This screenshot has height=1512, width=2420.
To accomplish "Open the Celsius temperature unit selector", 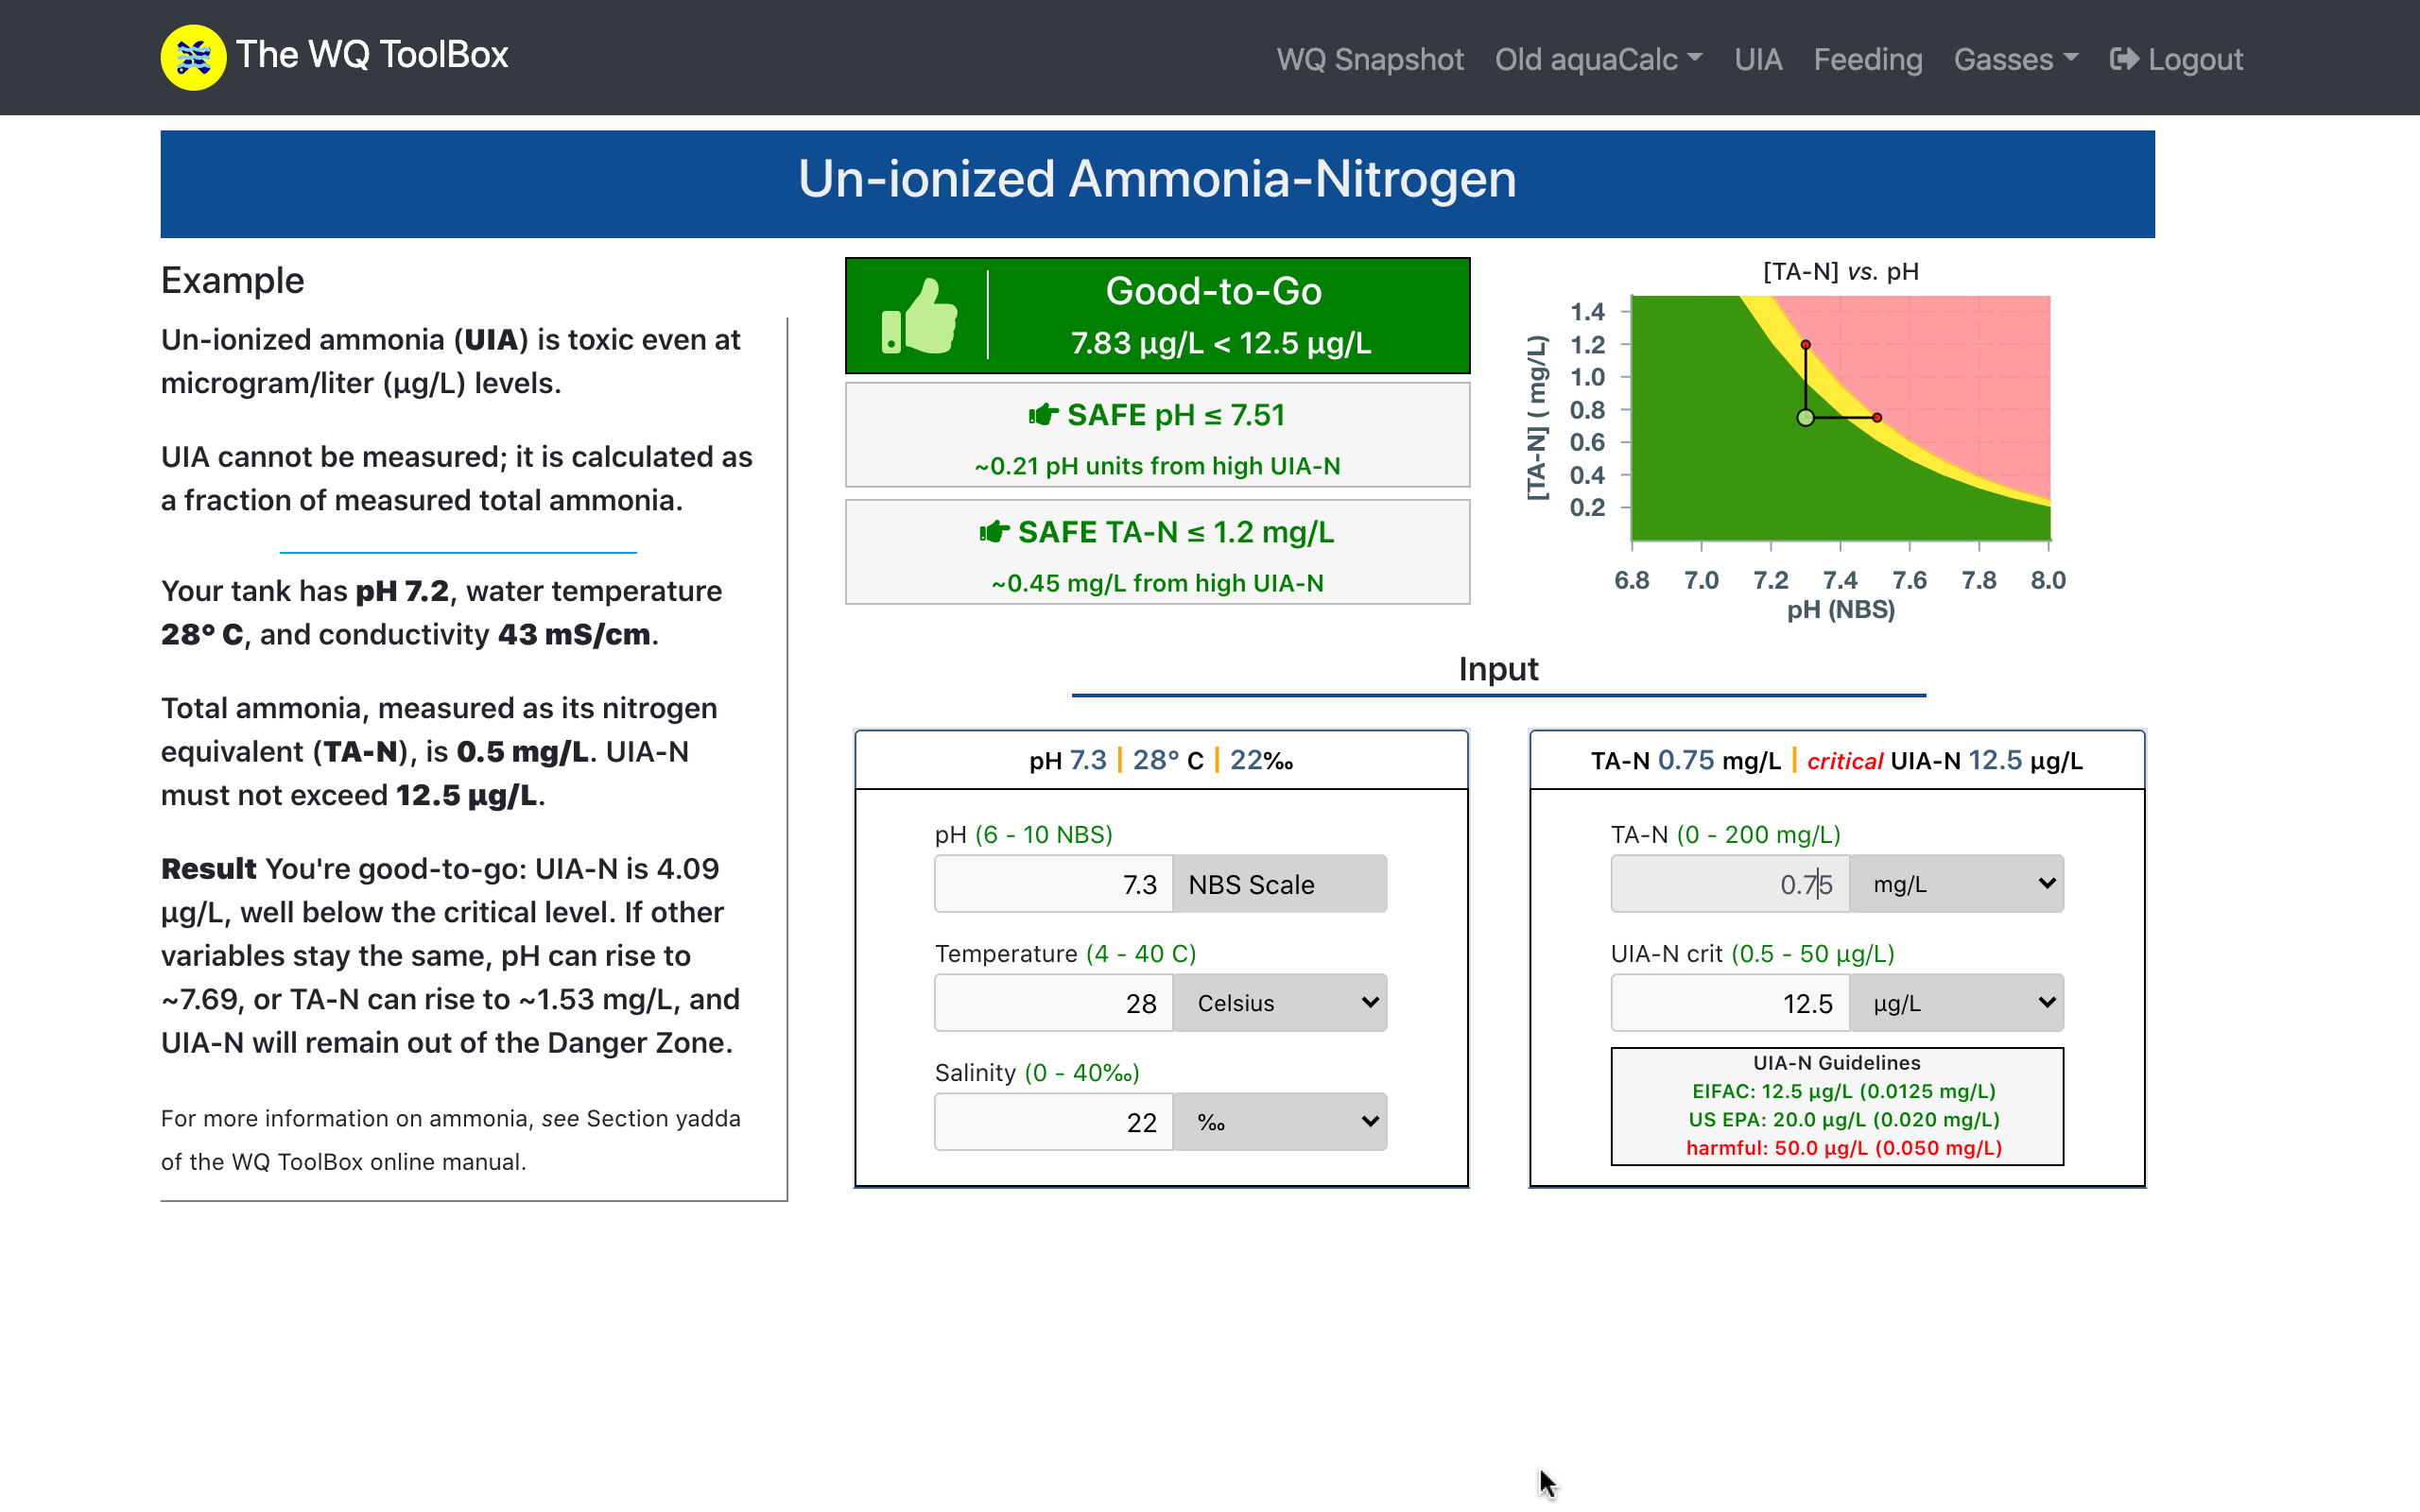I will point(1280,1003).
